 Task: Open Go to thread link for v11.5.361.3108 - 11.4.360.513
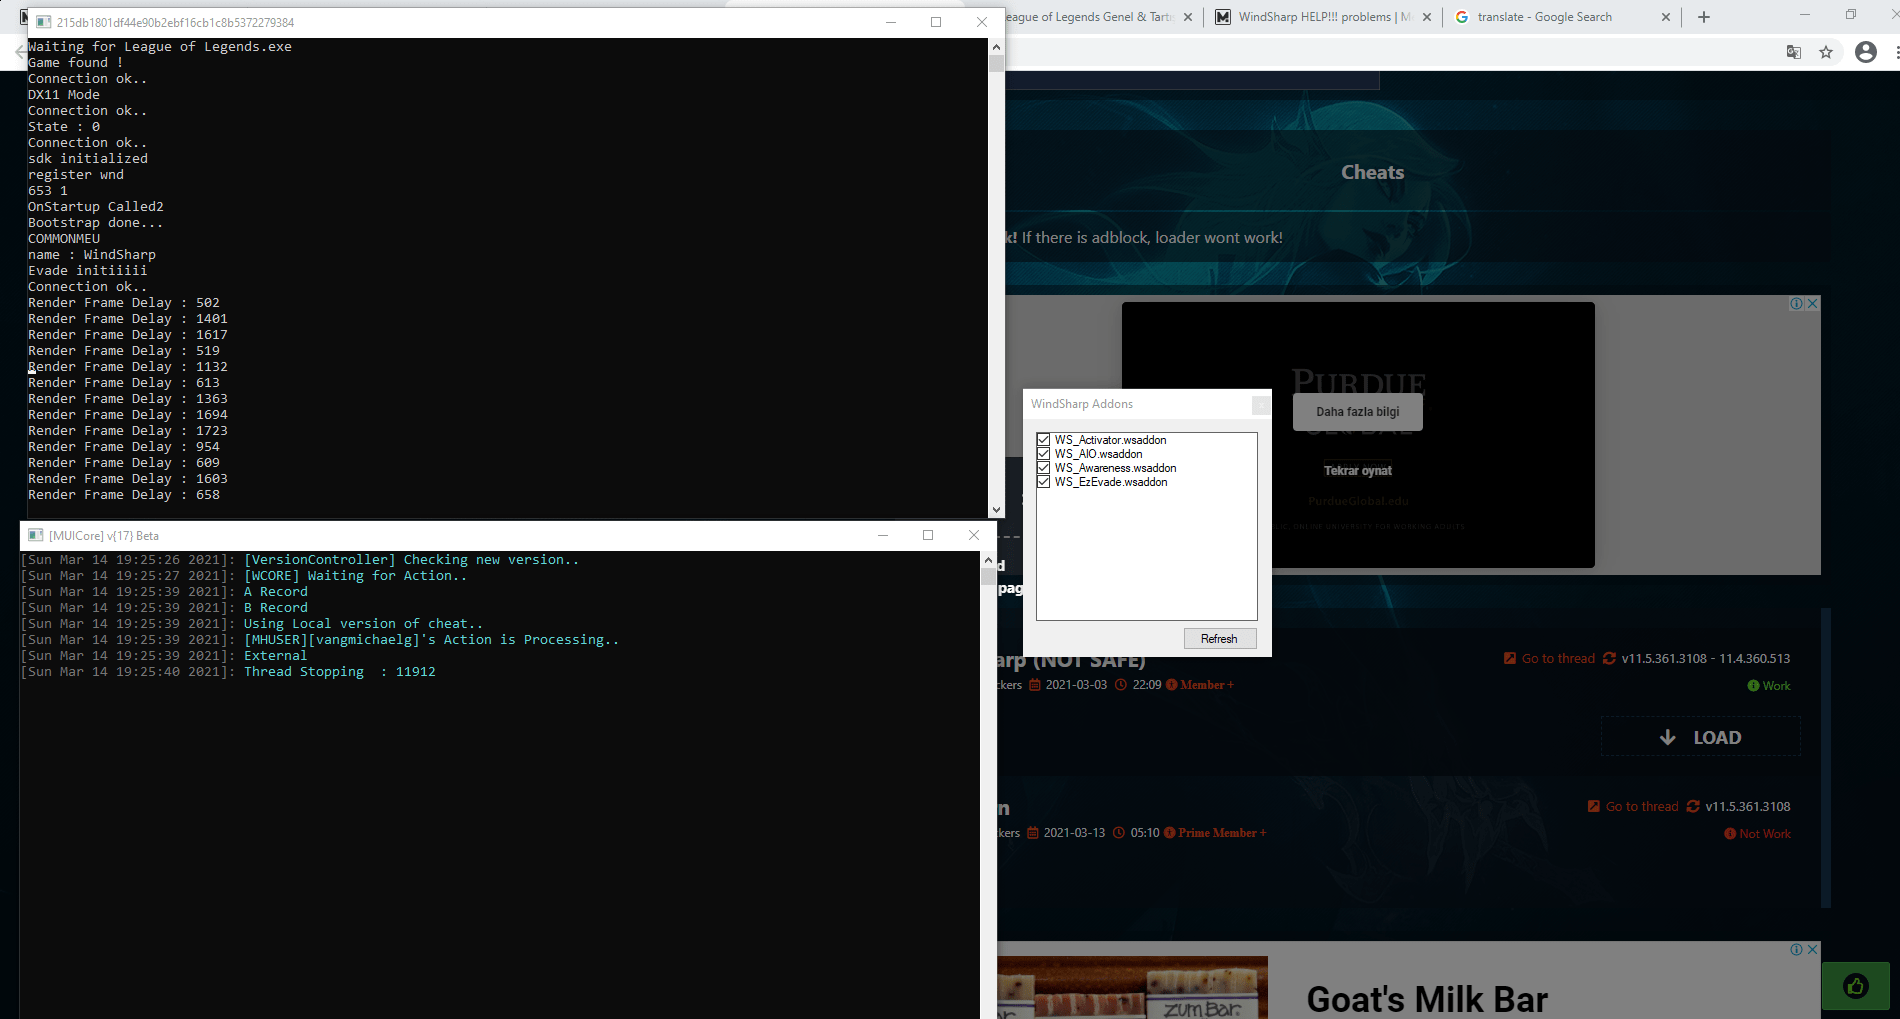[x=1558, y=658]
